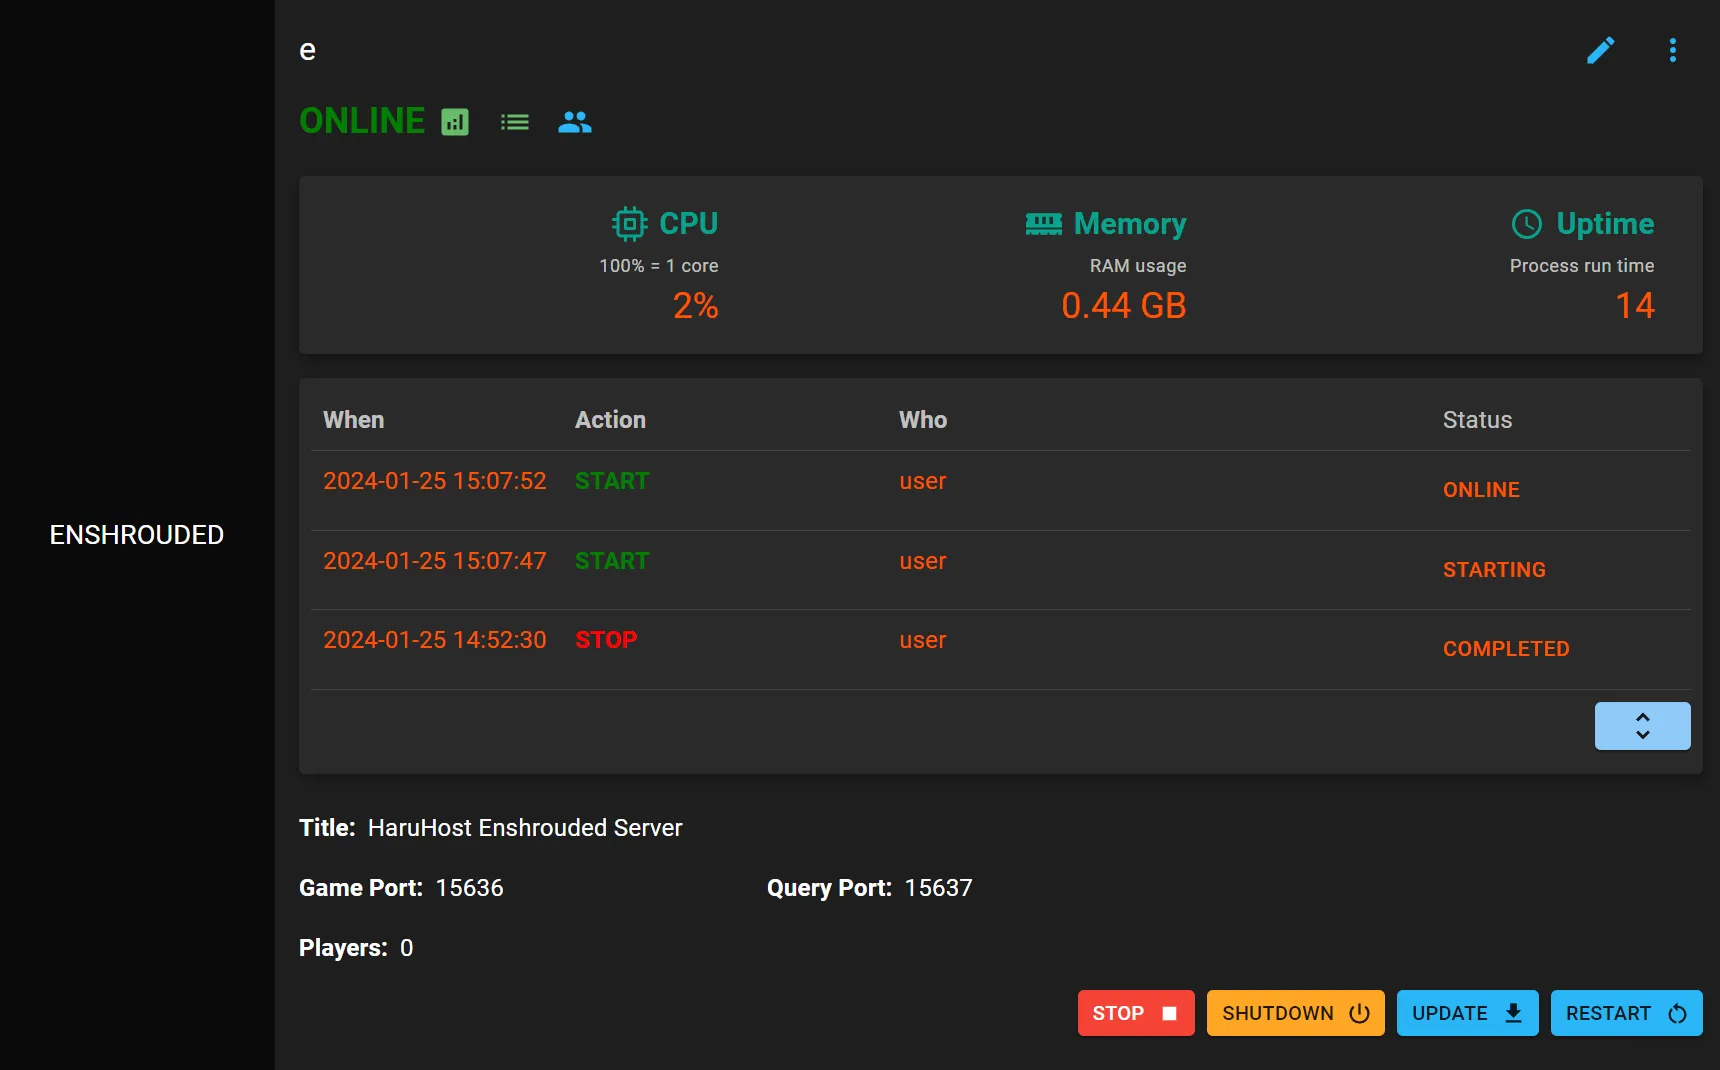Open the green stats chart icon
Image resolution: width=1720 pixels, height=1070 pixels.
click(x=455, y=122)
